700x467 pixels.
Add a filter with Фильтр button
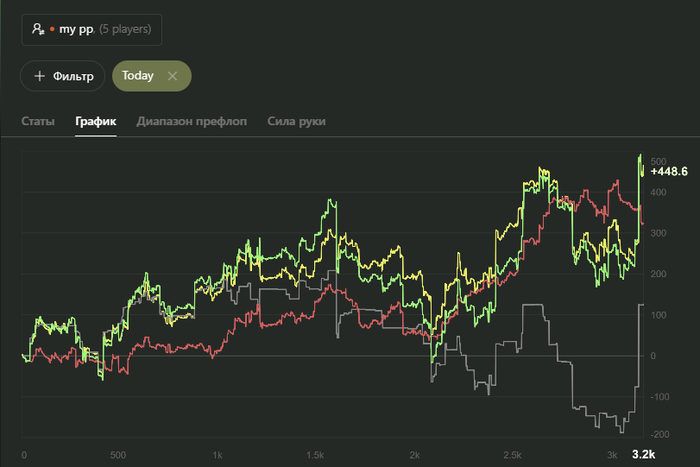coord(63,76)
